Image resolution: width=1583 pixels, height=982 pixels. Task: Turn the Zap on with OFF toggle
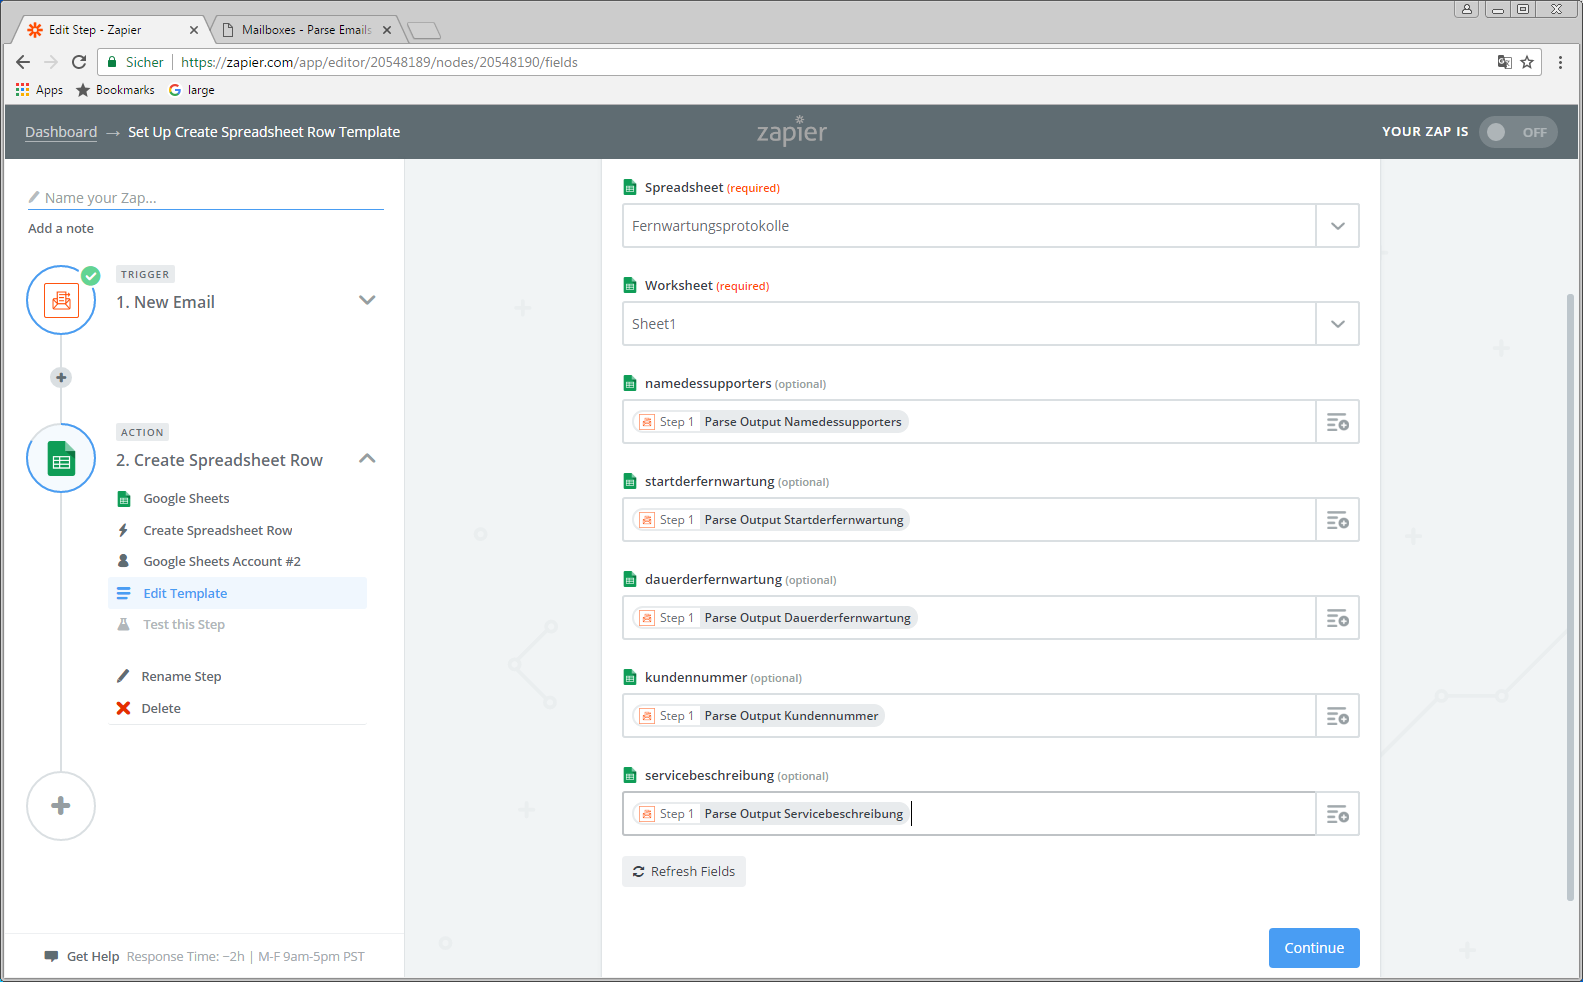pyautogui.click(x=1517, y=132)
